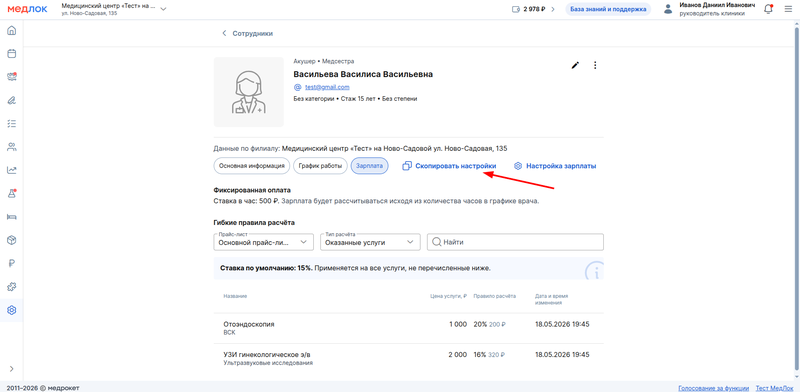Open the people icon in sidebar

tap(11, 147)
